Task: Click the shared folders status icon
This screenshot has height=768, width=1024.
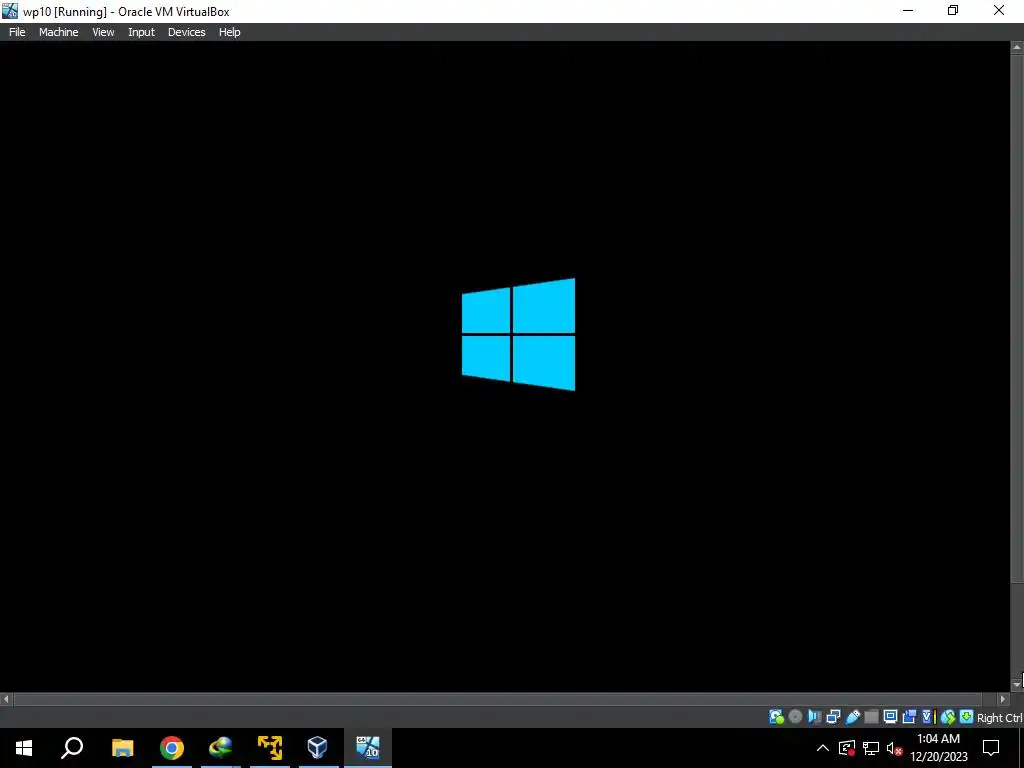Action: (871, 717)
